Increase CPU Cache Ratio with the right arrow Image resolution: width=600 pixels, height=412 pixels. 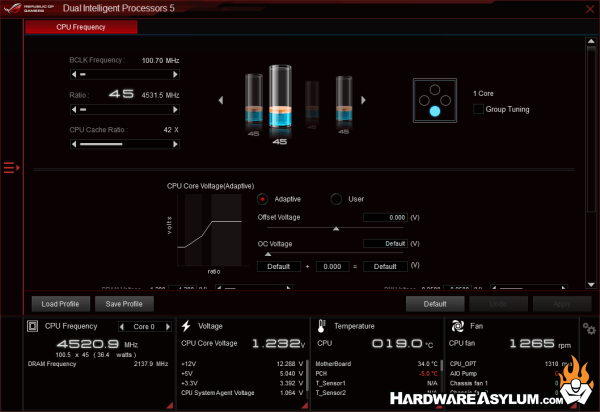(175, 144)
